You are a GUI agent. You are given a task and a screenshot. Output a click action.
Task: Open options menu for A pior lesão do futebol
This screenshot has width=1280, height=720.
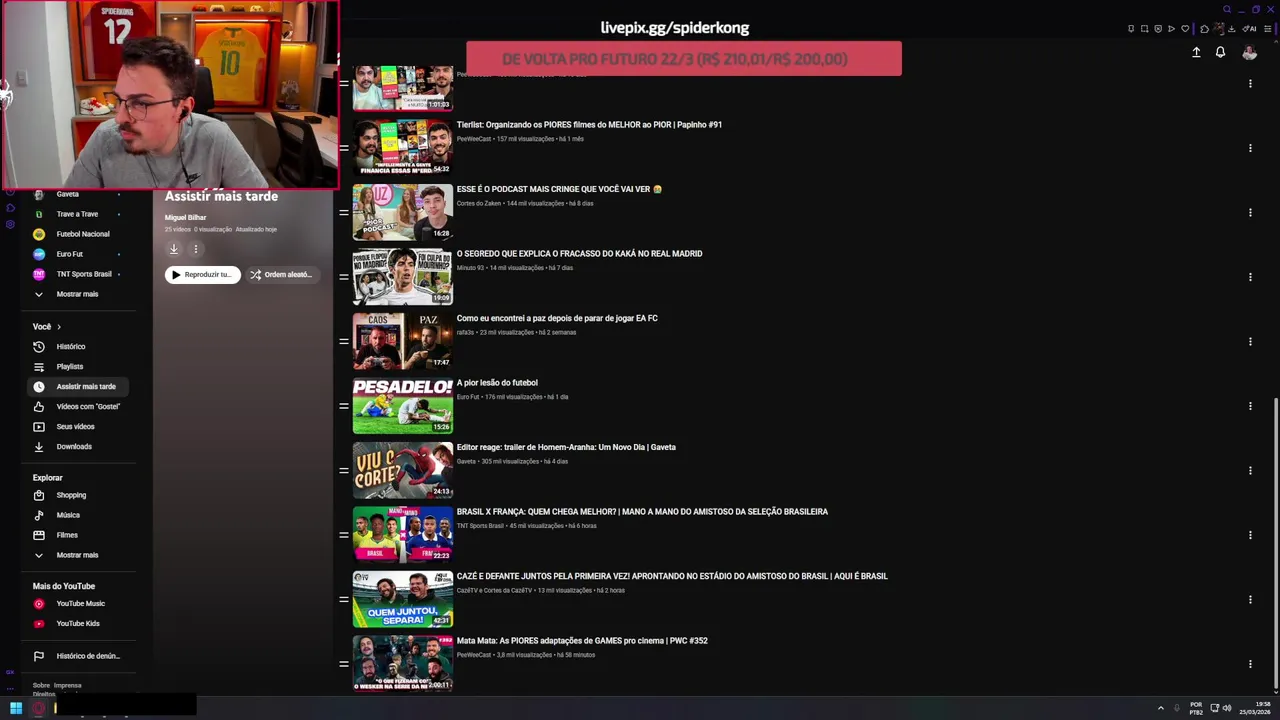[x=1250, y=406]
